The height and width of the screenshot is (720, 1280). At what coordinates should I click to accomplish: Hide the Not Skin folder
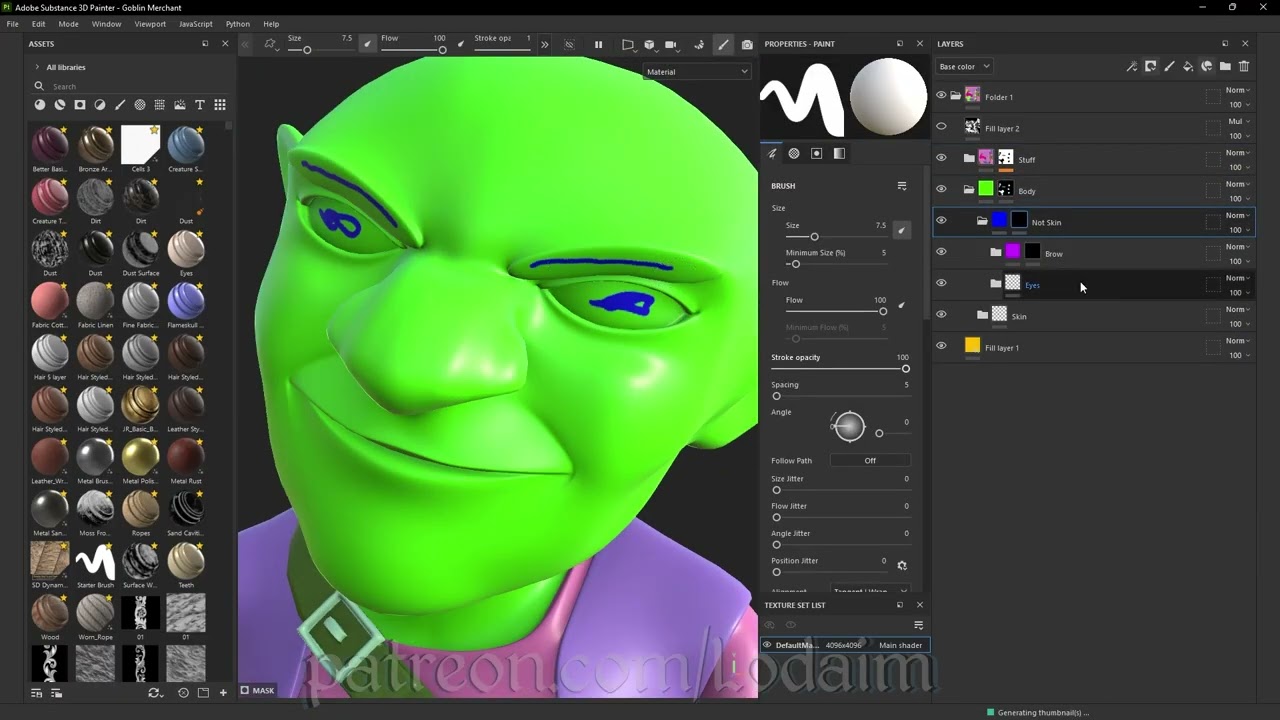pos(941,221)
